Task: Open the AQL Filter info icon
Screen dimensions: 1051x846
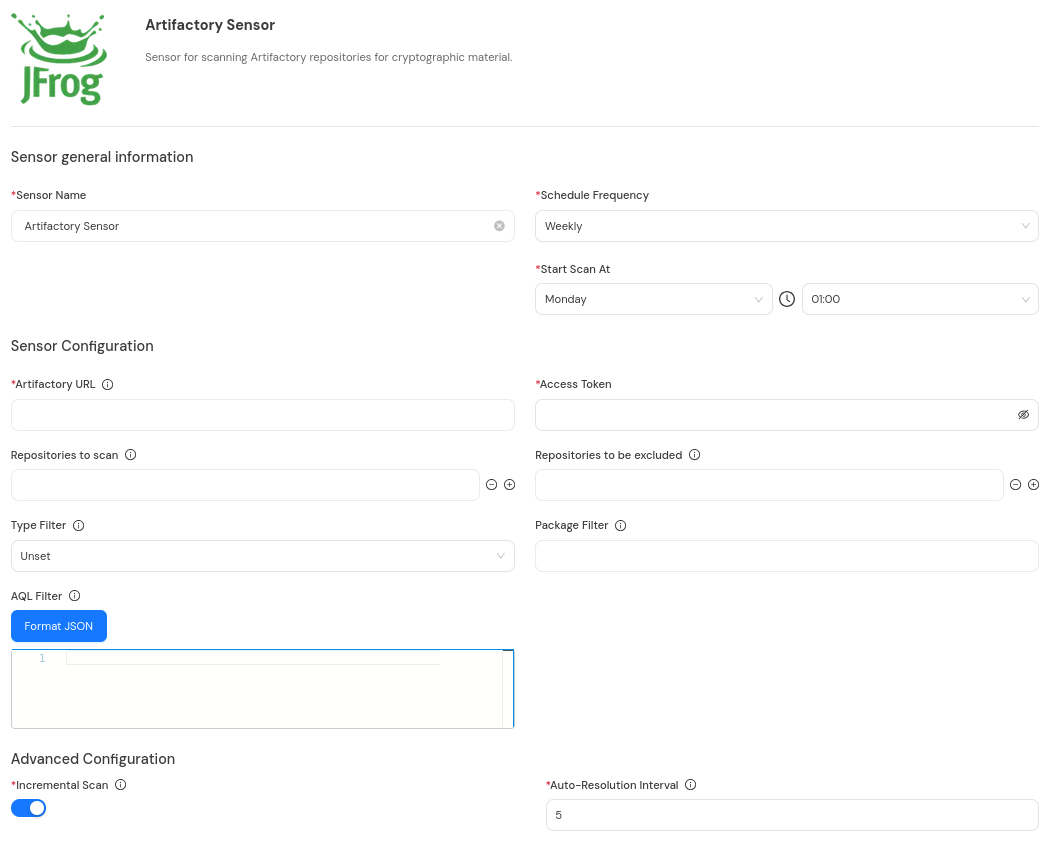Action: (75, 595)
